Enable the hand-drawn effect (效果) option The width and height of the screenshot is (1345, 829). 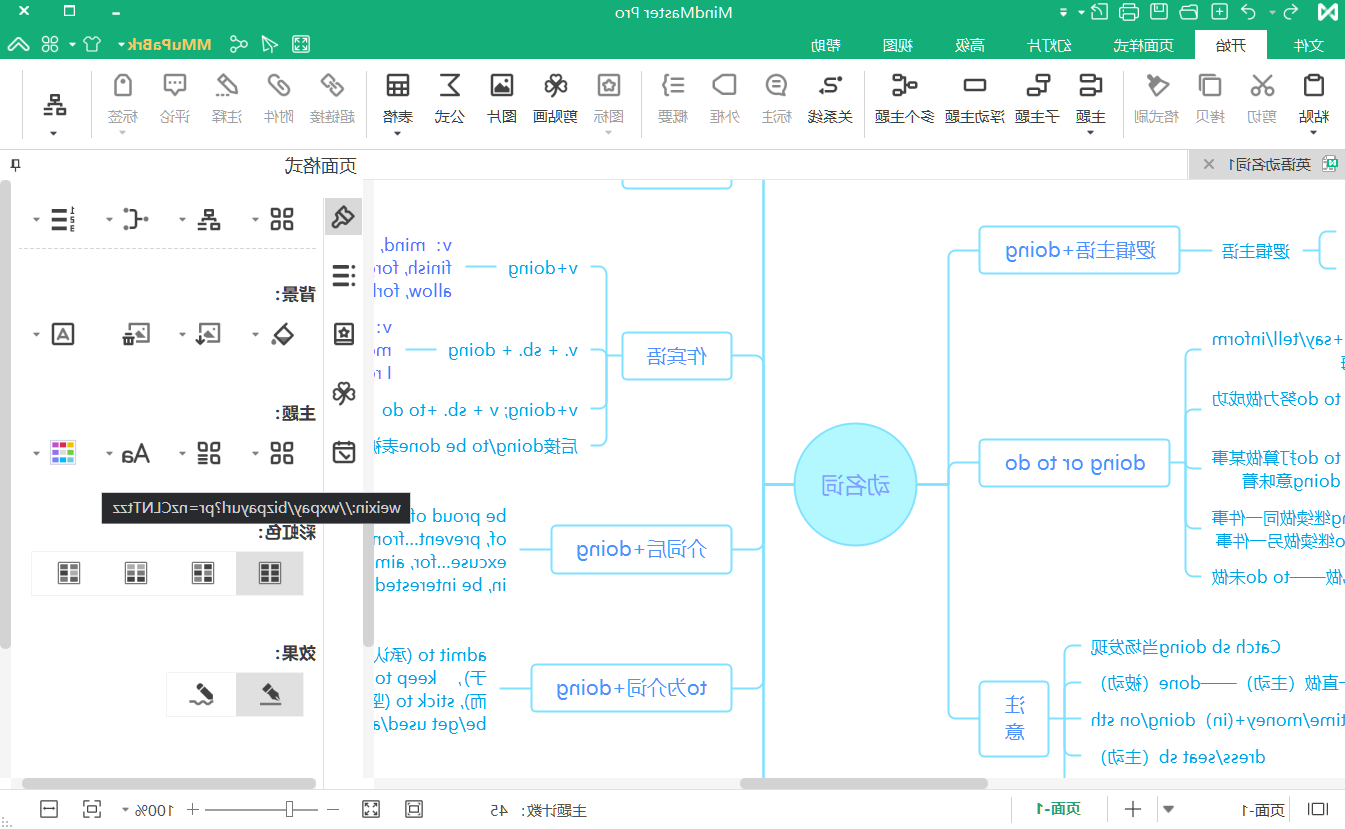click(203, 694)
